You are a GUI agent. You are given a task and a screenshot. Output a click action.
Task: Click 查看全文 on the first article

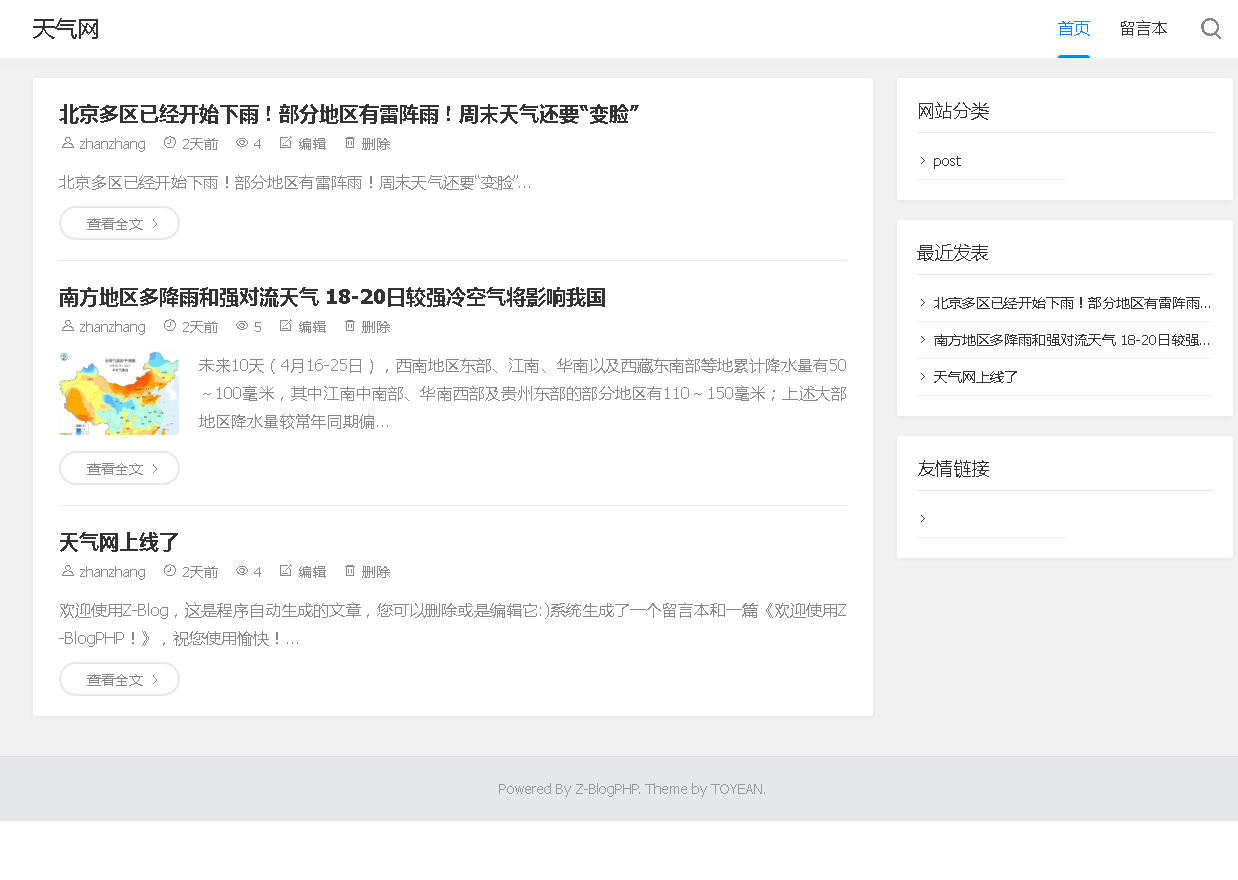tap(119, 223)
